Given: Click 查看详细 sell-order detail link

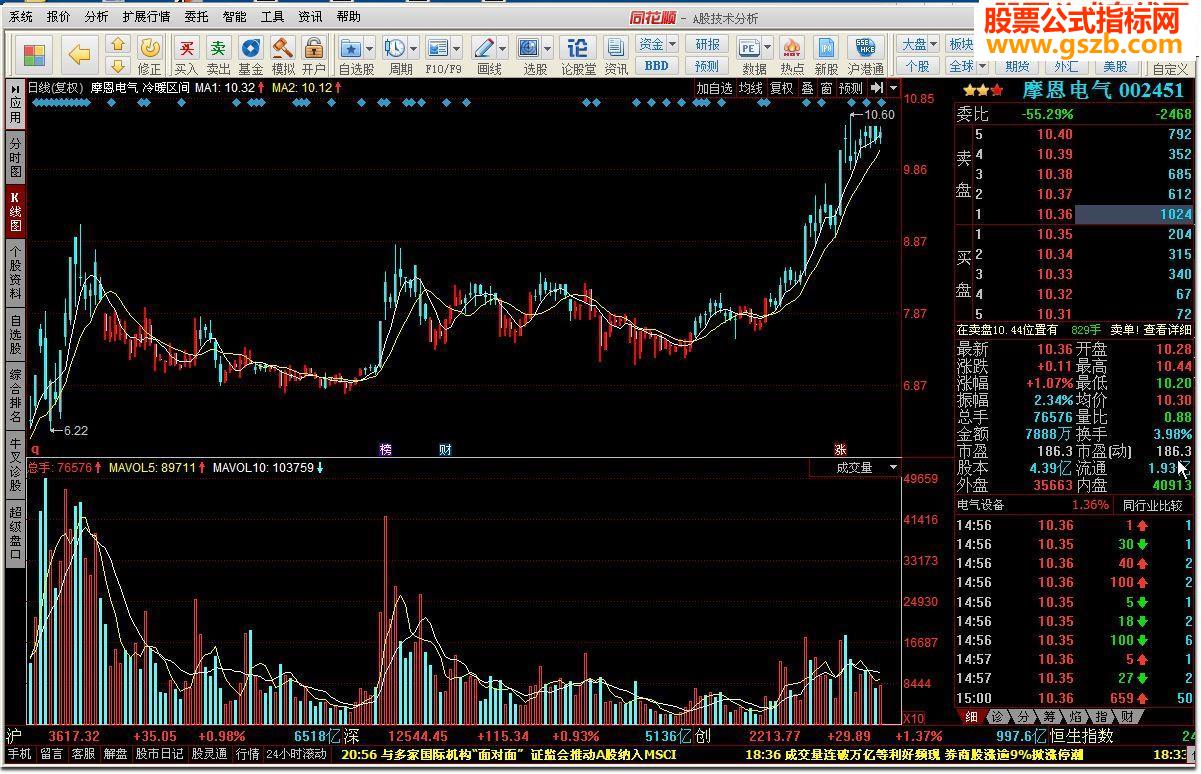Looking at the screenshot, I should point(1168,329).
